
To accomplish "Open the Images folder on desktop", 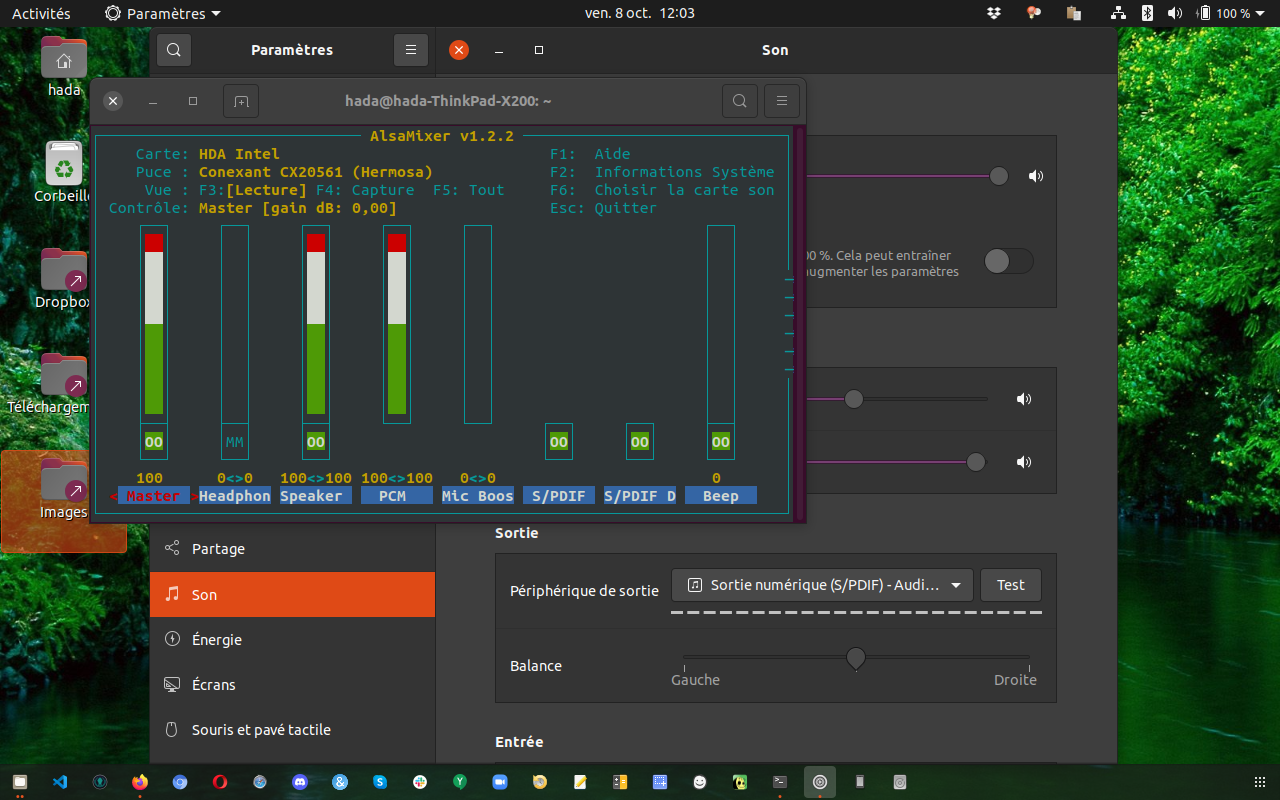I will point(64,490).
